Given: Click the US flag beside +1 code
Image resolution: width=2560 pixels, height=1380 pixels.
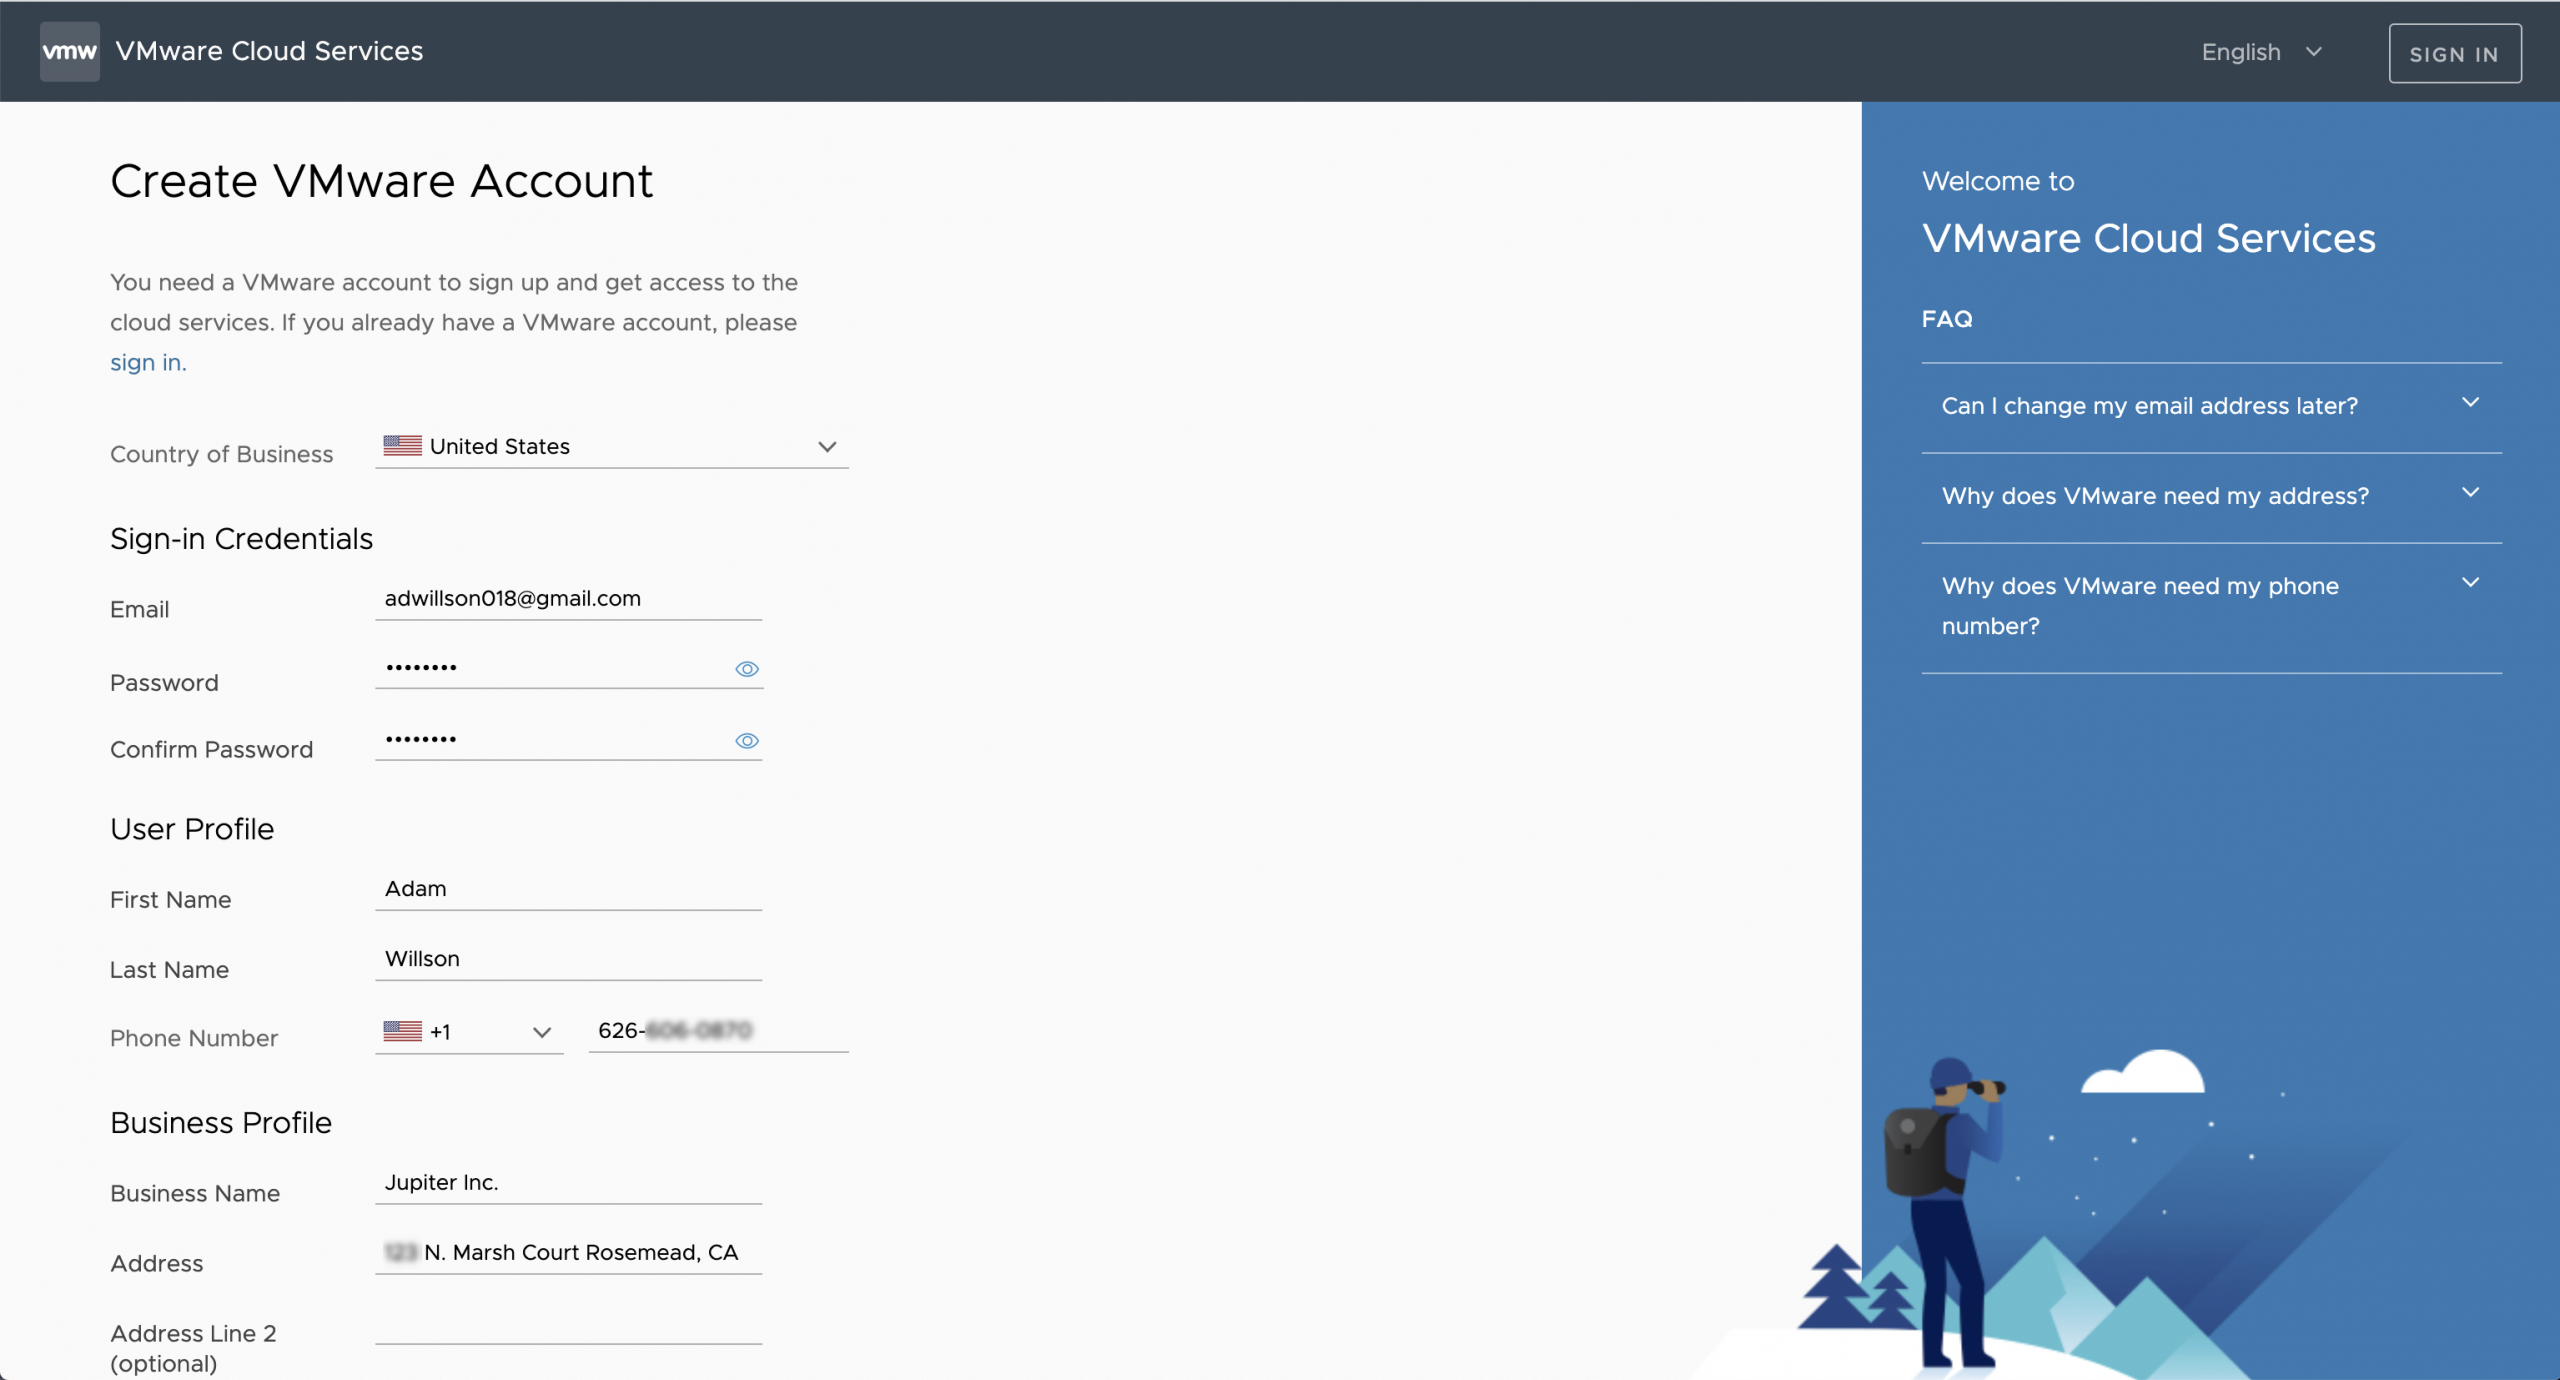Looking at the screenshot, I should tap(402, 1031).
